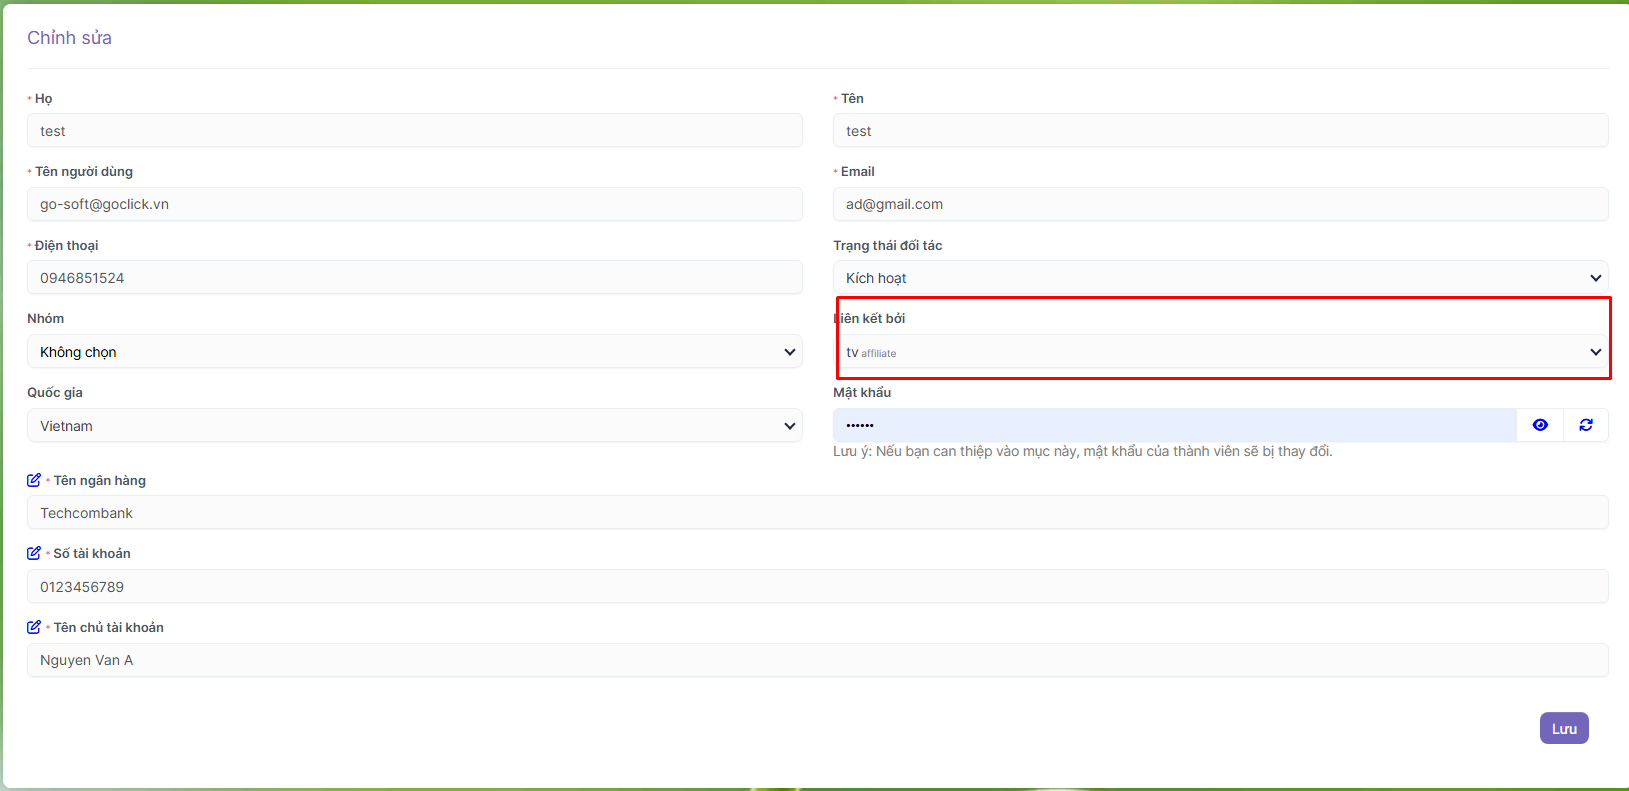
Task: Focus the Mật khẩu password field
Action: 1174,425
